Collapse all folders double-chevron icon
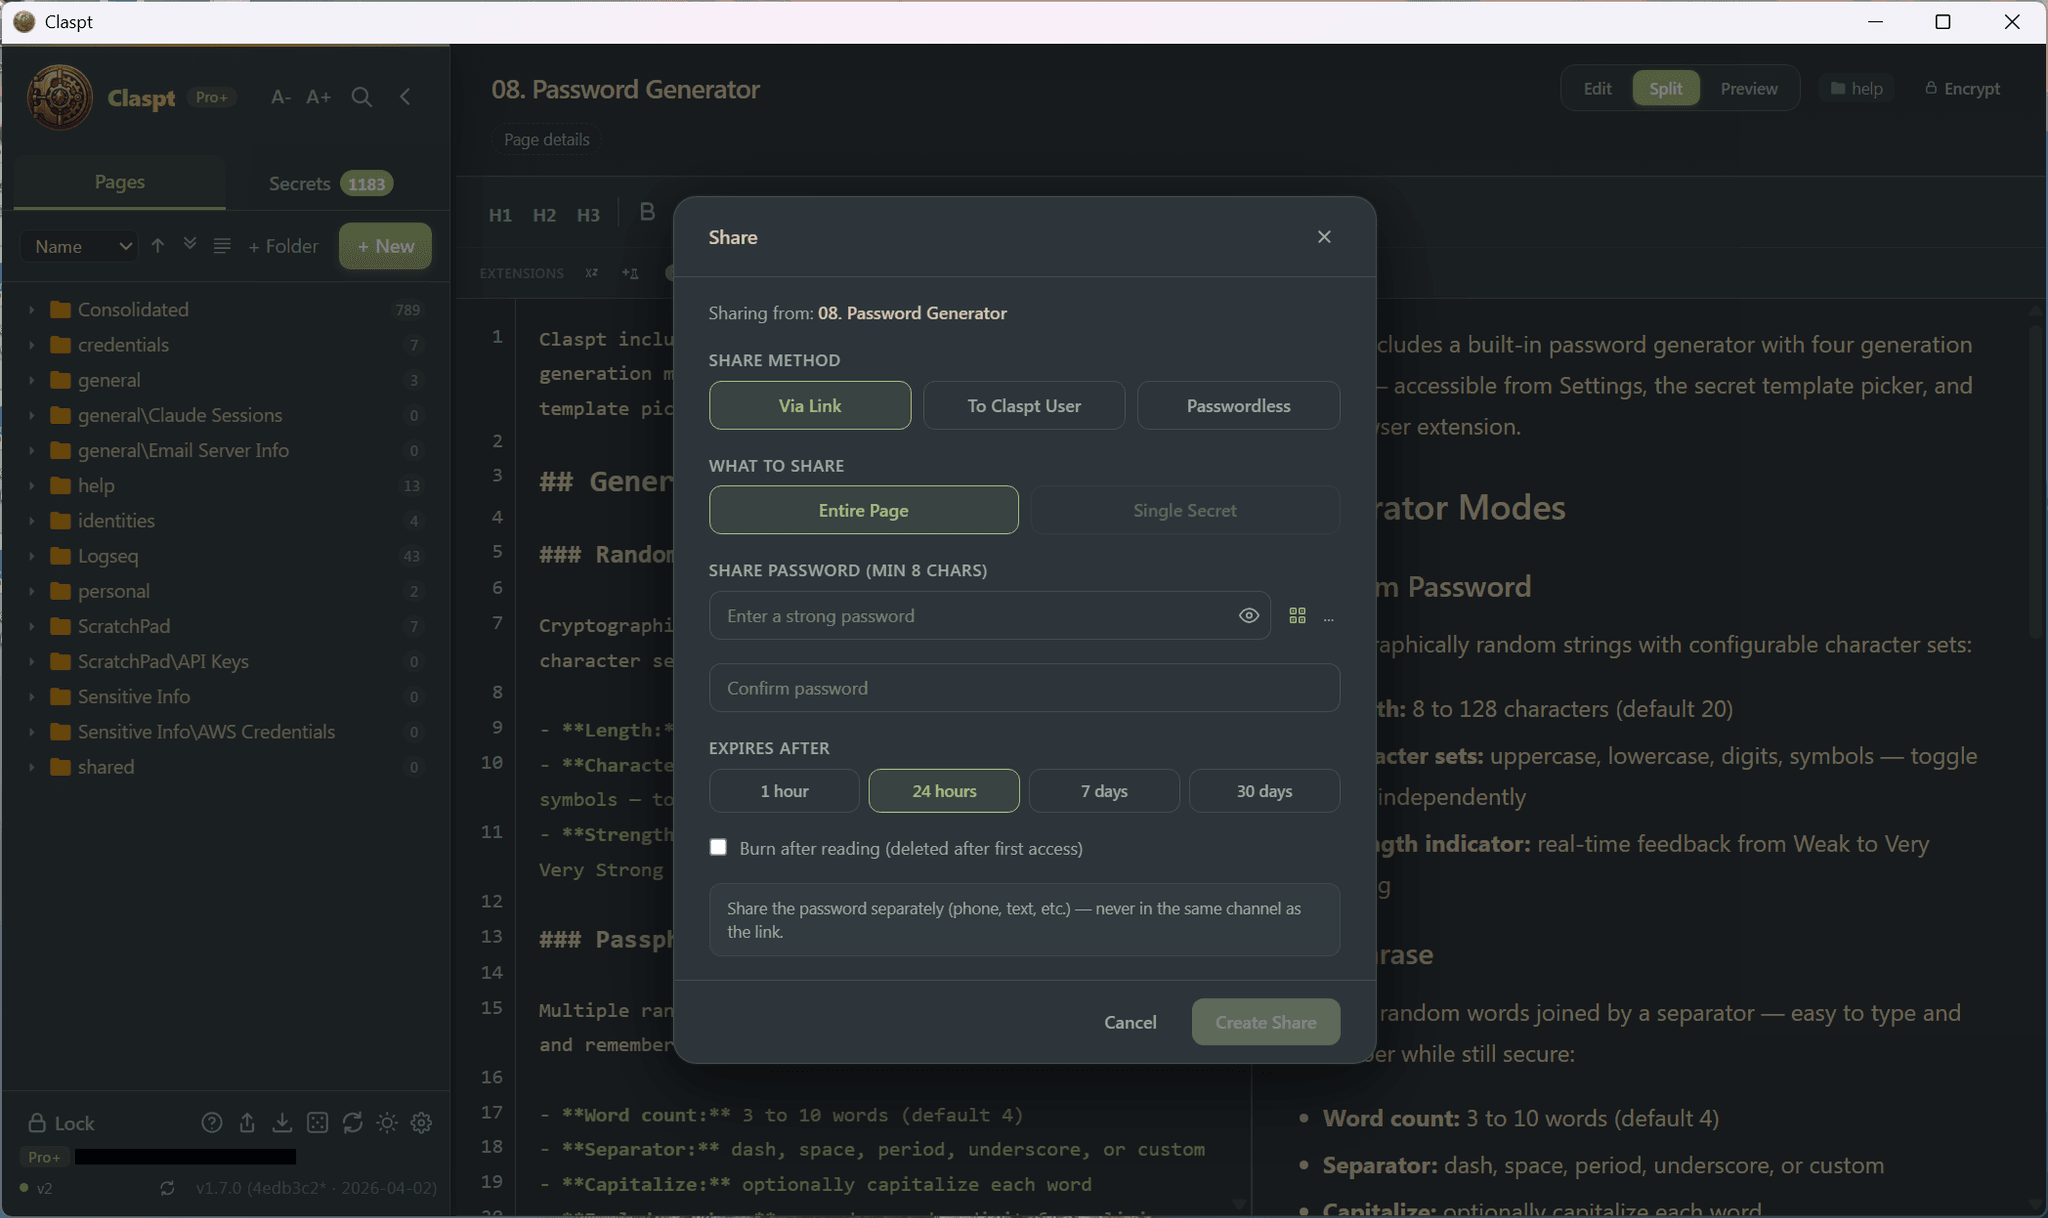Image resolution: width=2048 pixels, height=1218 pixels. (x=189, y=246)
